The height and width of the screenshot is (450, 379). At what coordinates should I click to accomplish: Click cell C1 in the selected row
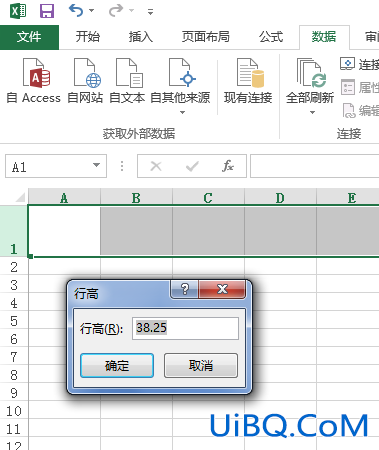[208, 231]
